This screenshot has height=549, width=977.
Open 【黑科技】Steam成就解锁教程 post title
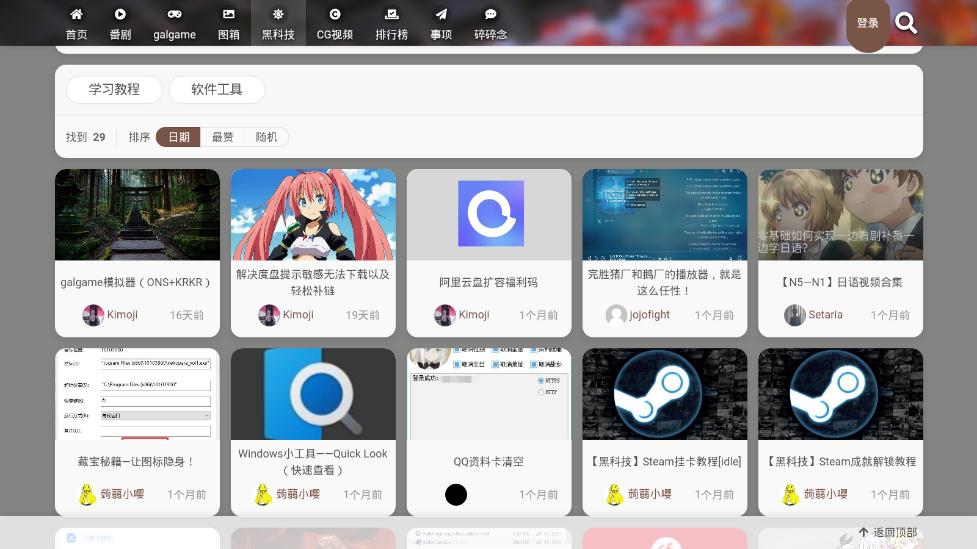[x=841, y=462]
